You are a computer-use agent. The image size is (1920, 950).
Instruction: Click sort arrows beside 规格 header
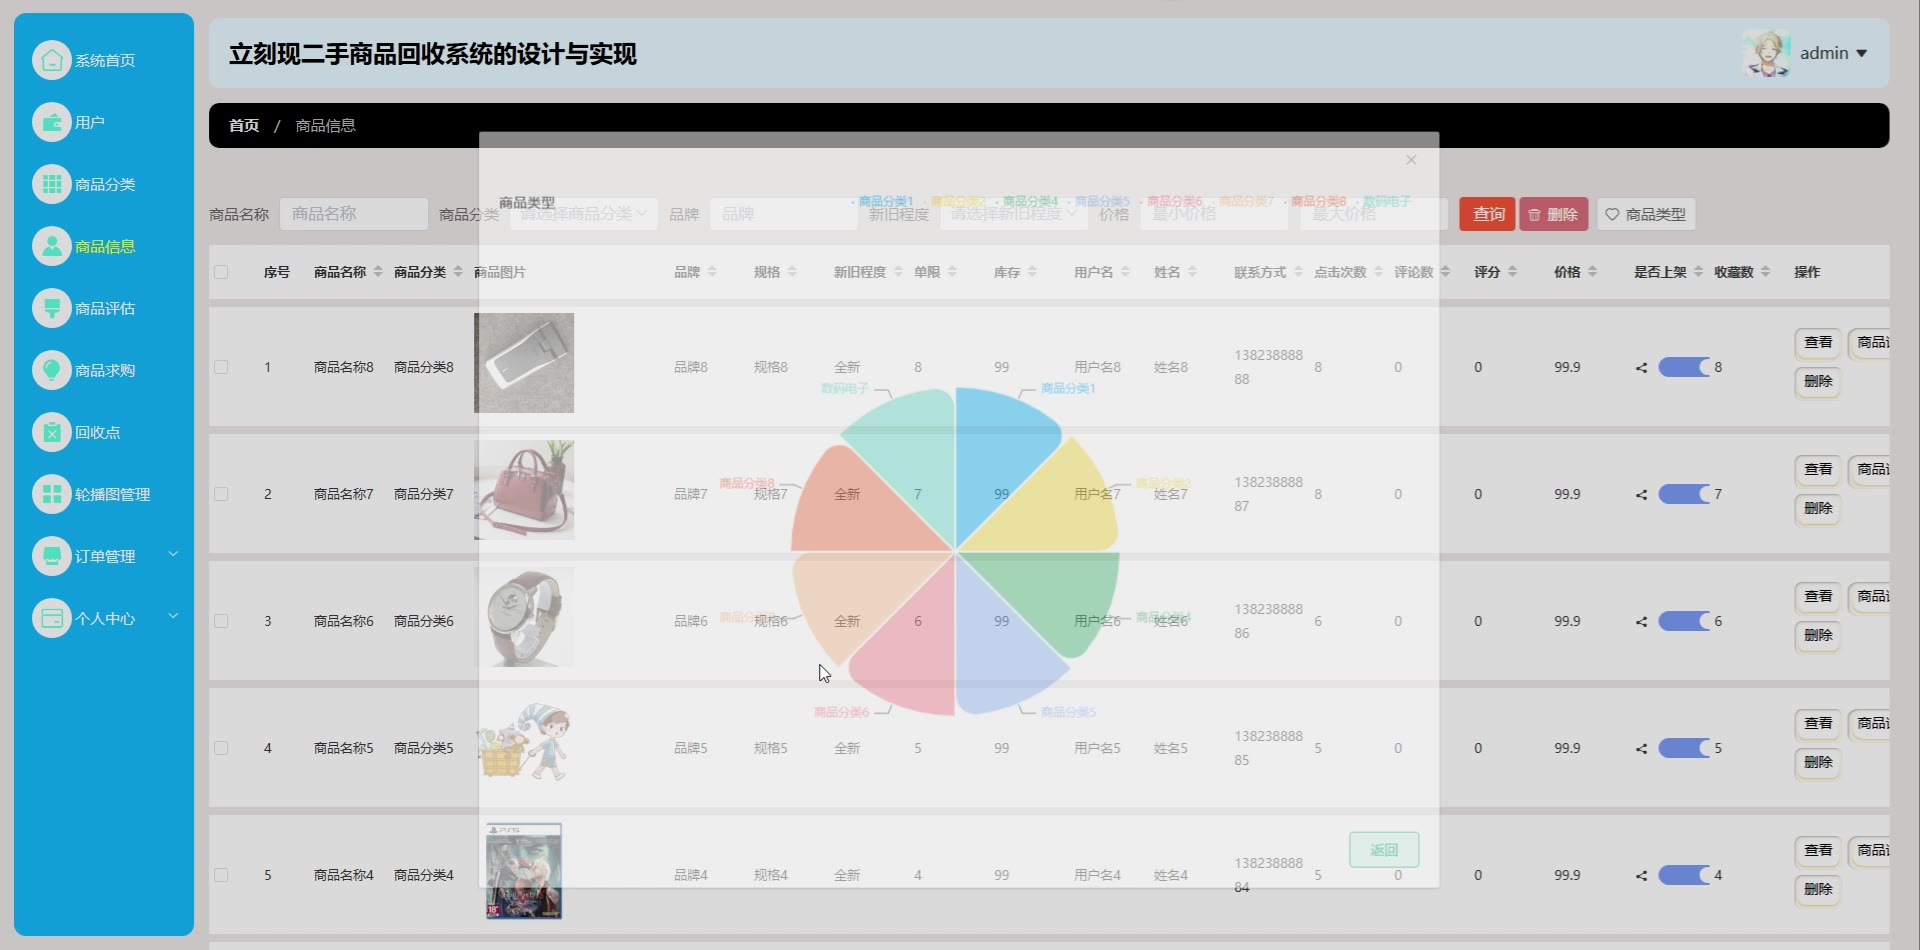pyautogui.click(x=792, y=272)
